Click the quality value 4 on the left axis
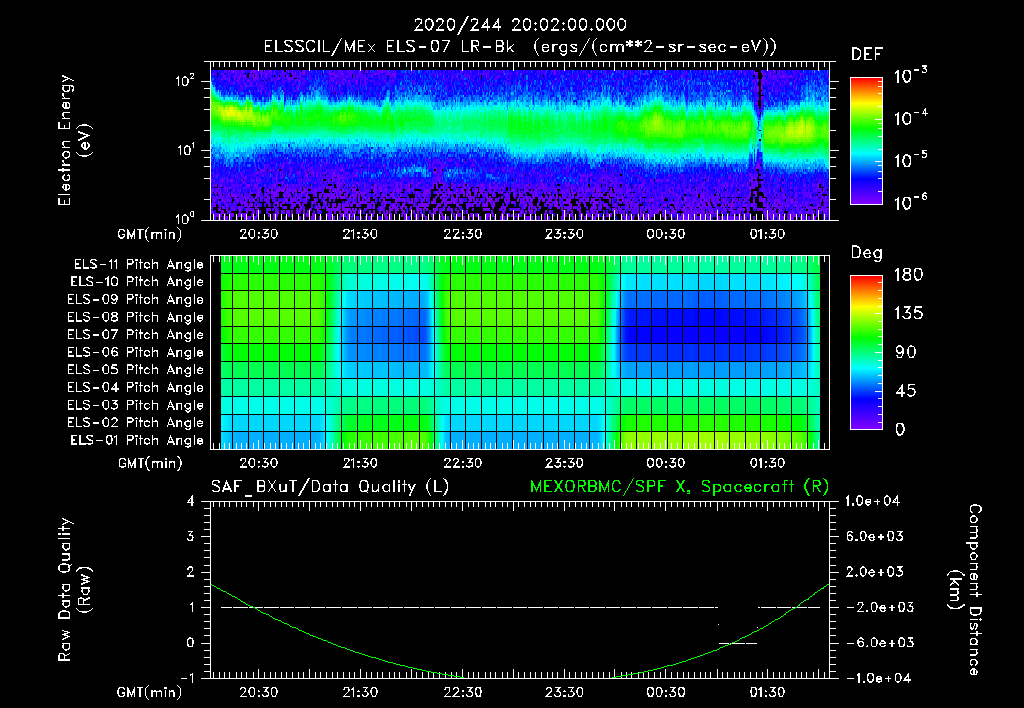Screen dimensions: 1024x708 [191, 501]
